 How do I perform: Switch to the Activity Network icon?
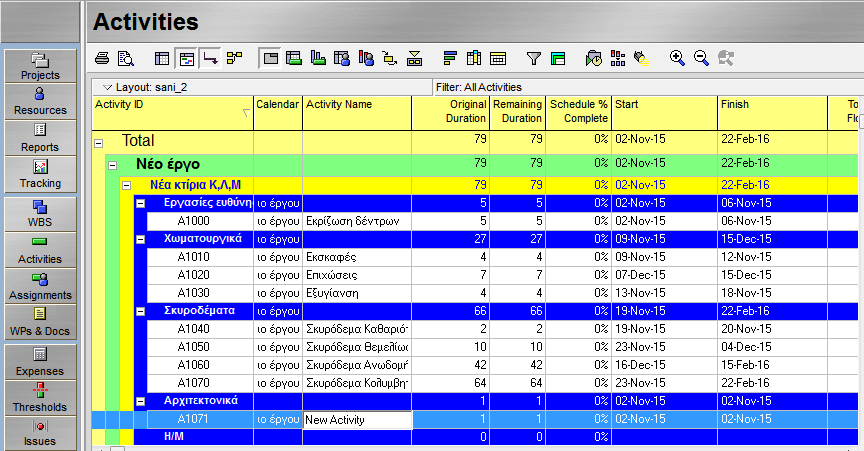click(x=235, y=58)
